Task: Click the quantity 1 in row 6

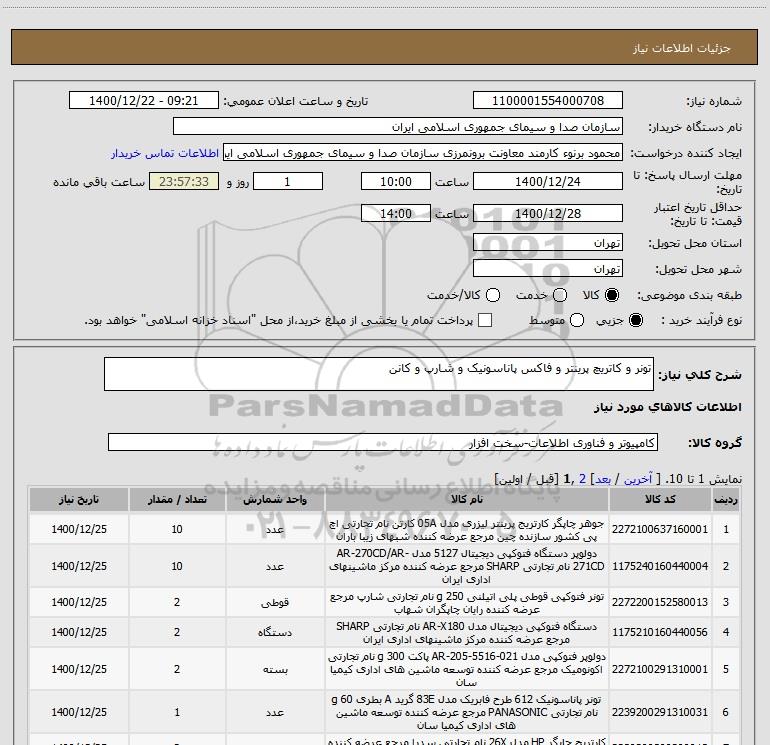Action: [x=177, y=712]
